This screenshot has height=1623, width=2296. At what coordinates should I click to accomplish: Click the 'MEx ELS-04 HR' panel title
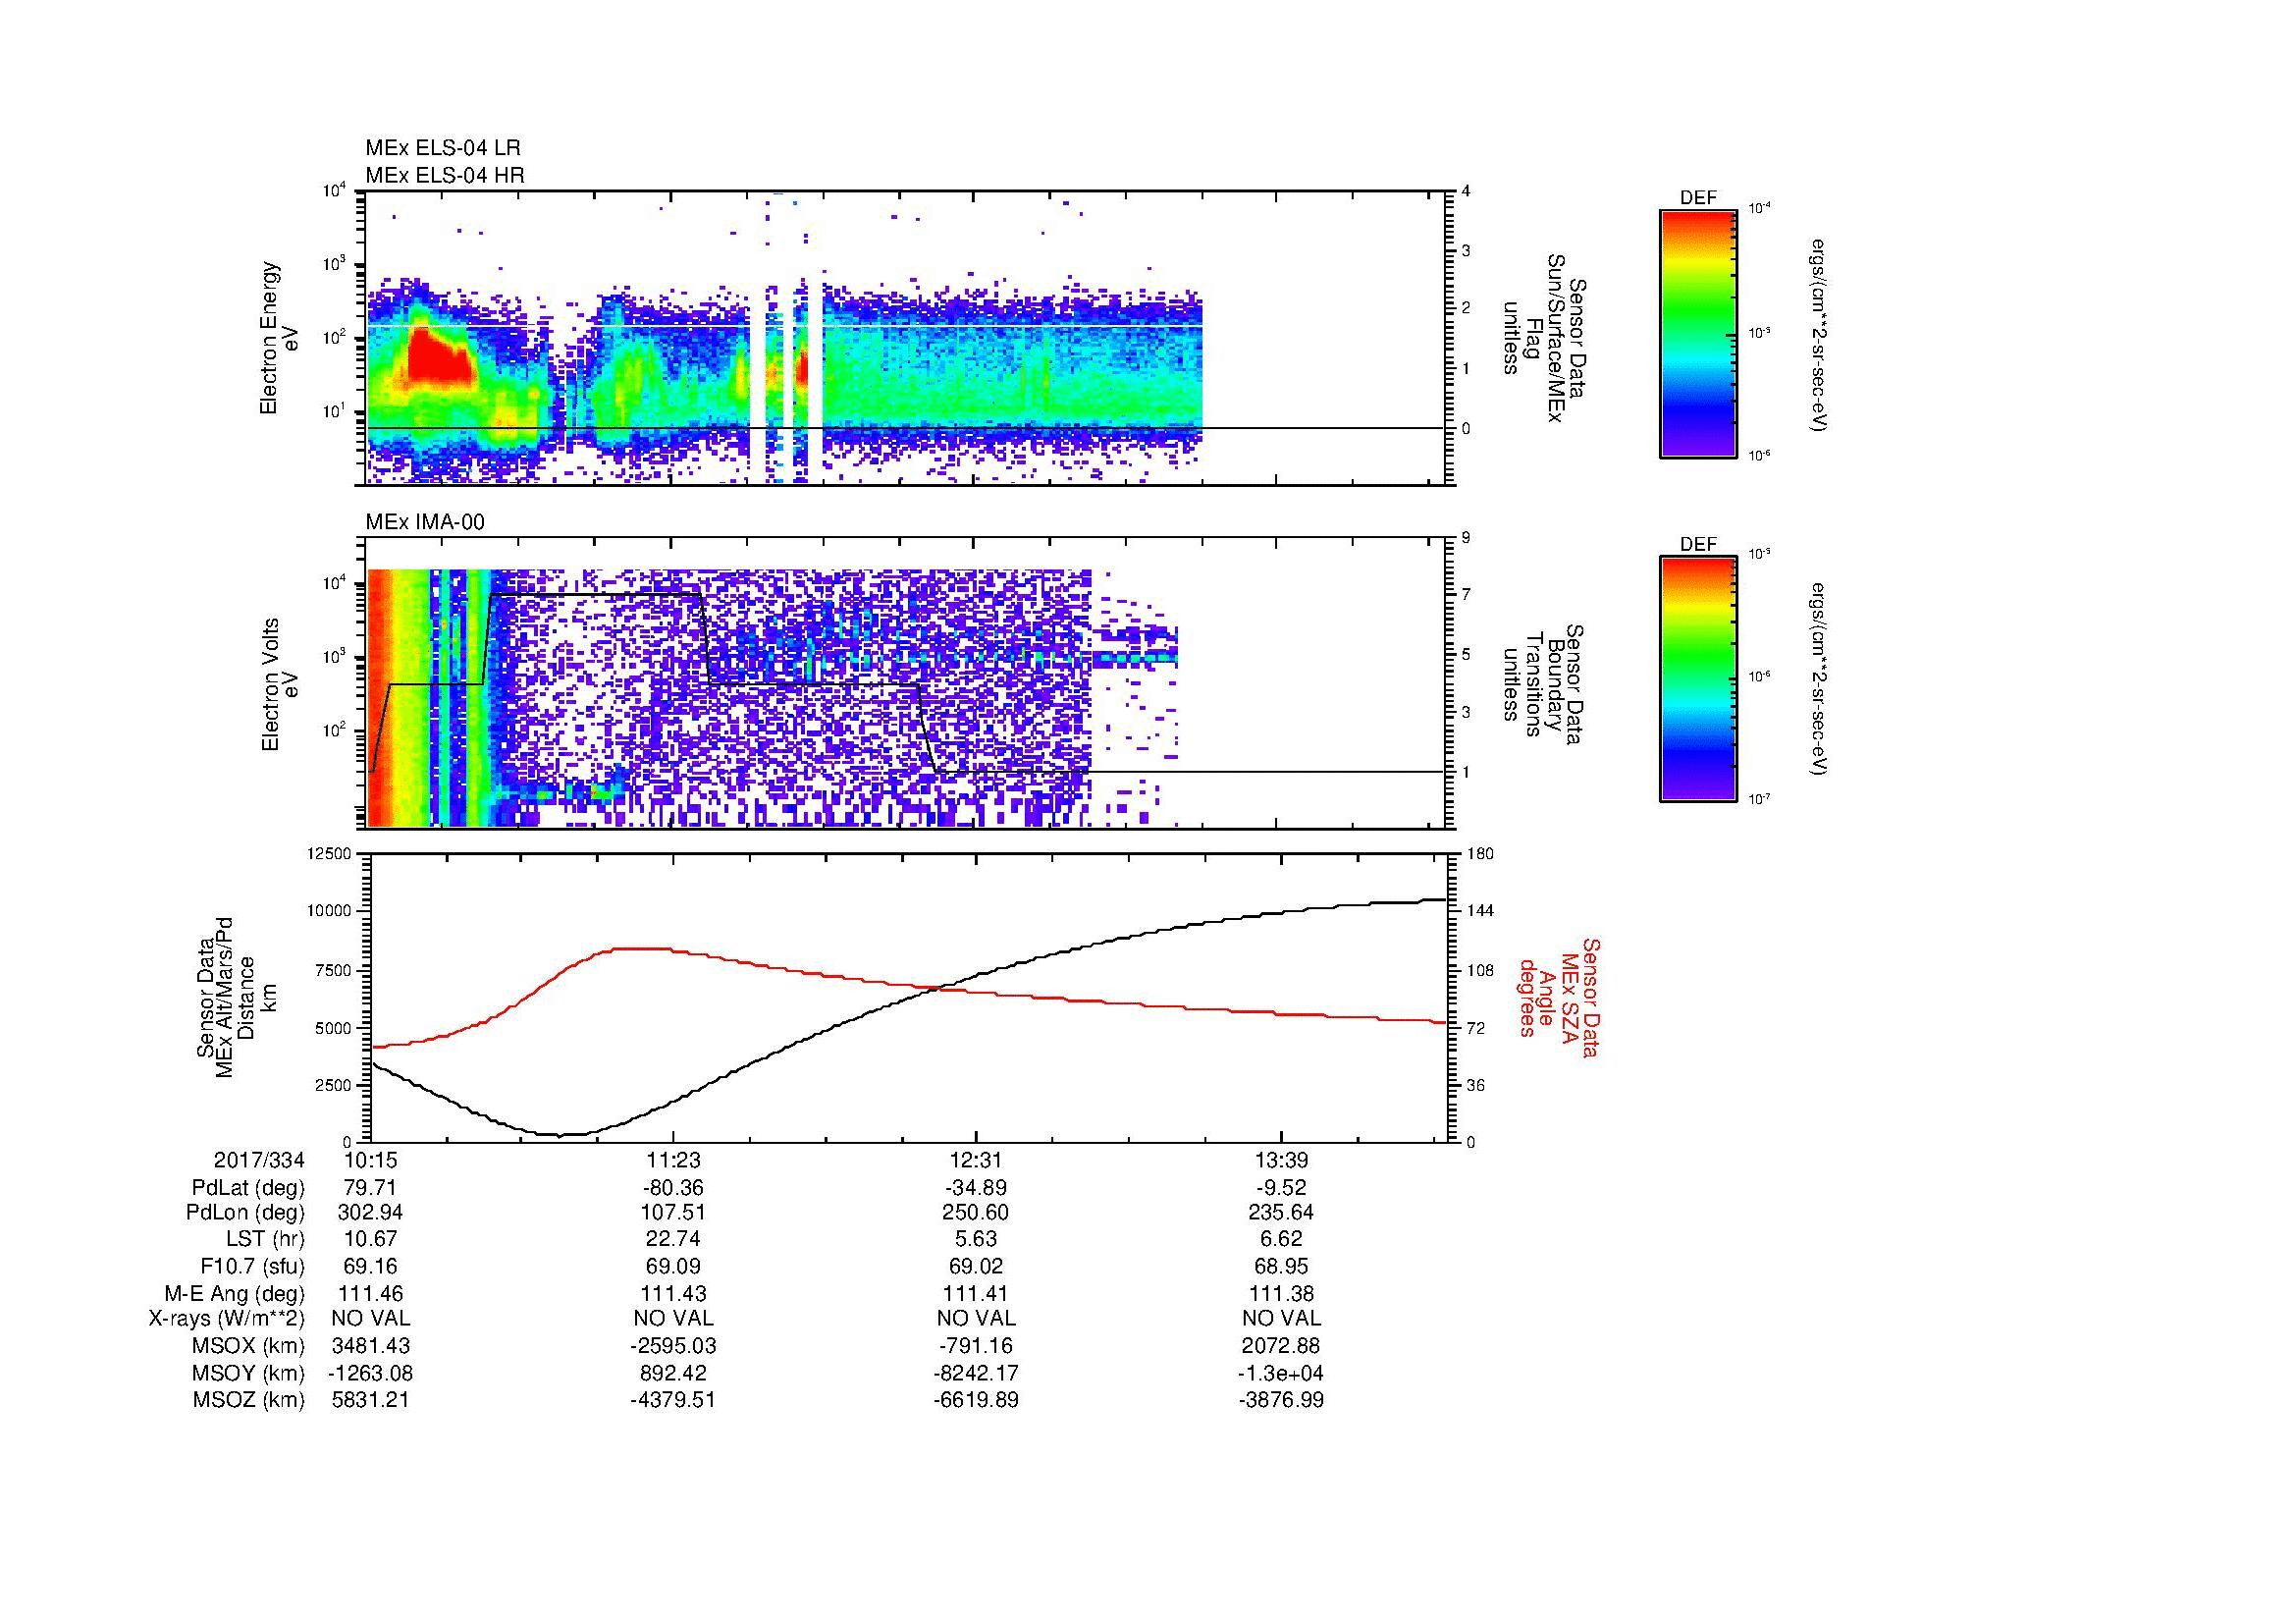445,175
